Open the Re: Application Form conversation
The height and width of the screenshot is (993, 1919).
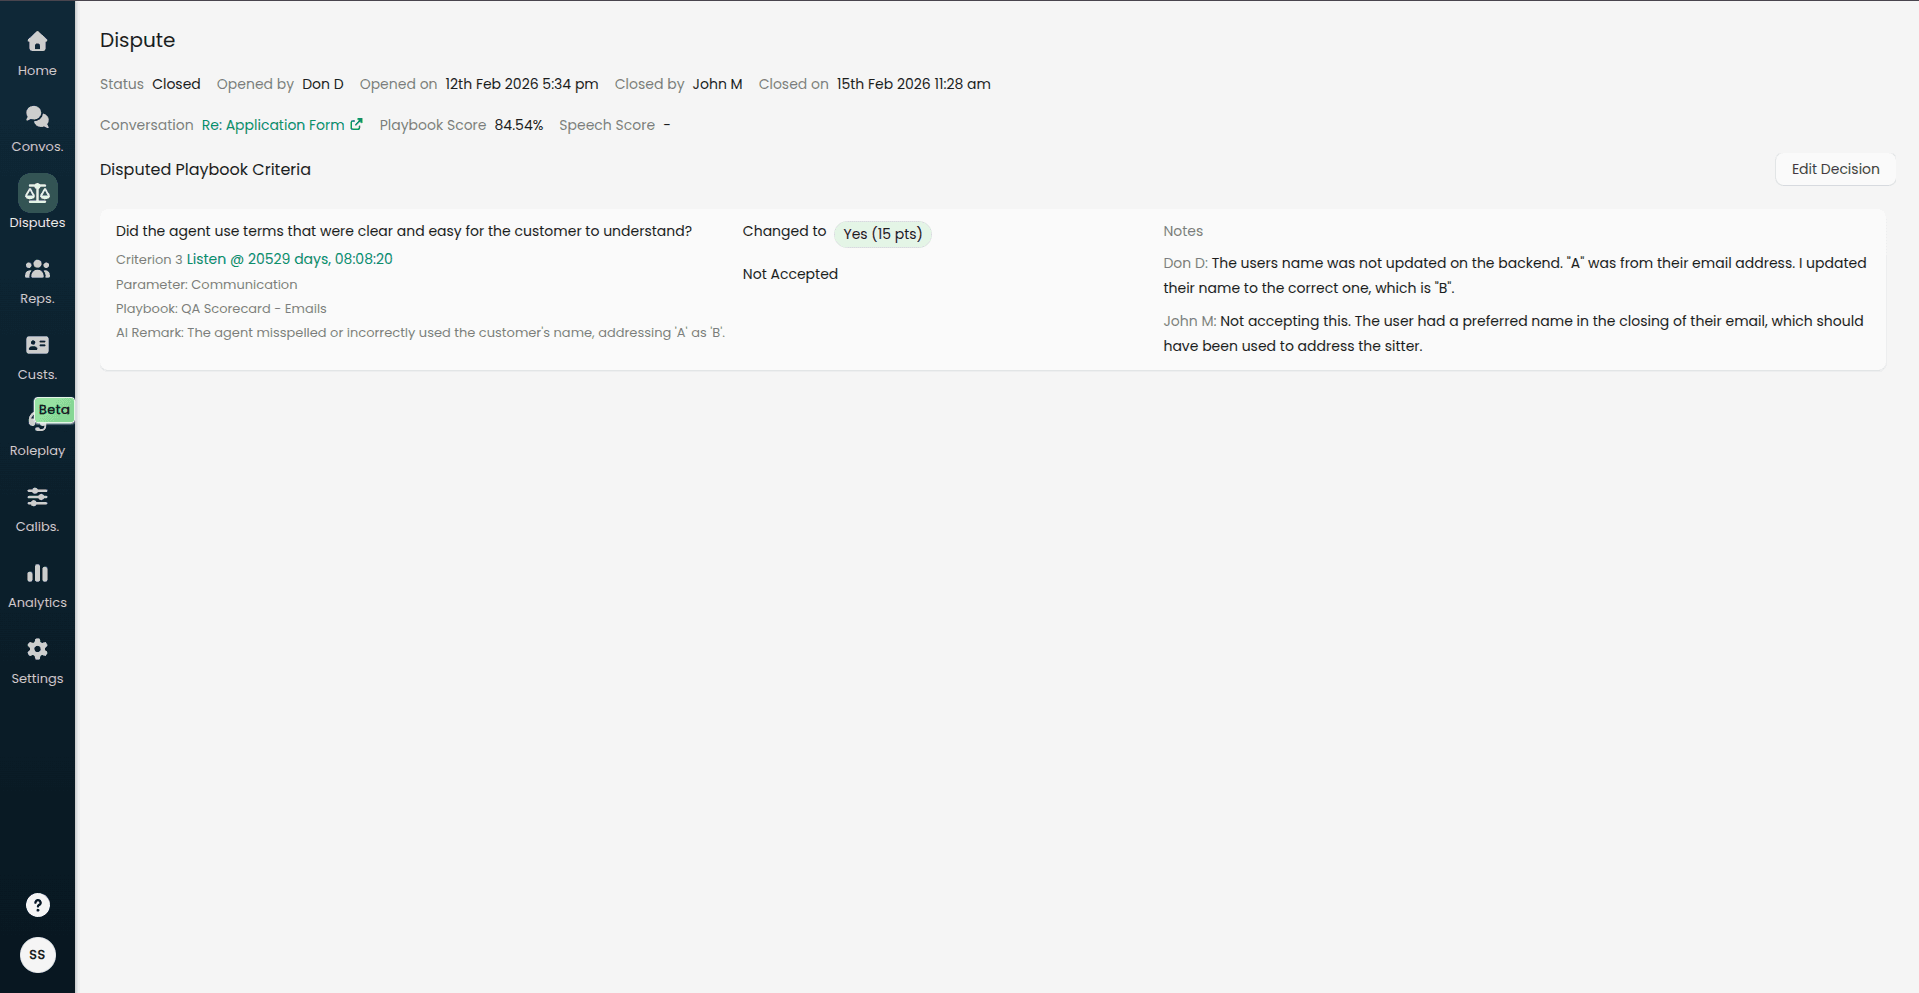pos(271,124)
